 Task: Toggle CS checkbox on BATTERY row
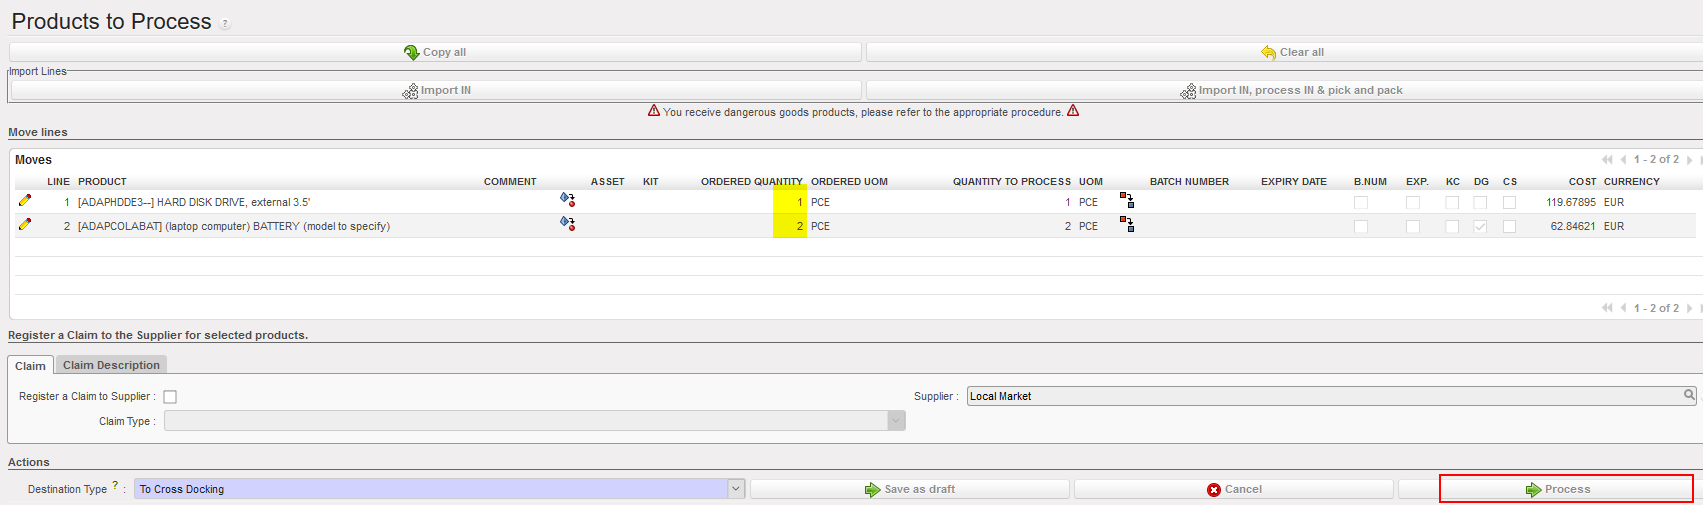coord(1509,227)
